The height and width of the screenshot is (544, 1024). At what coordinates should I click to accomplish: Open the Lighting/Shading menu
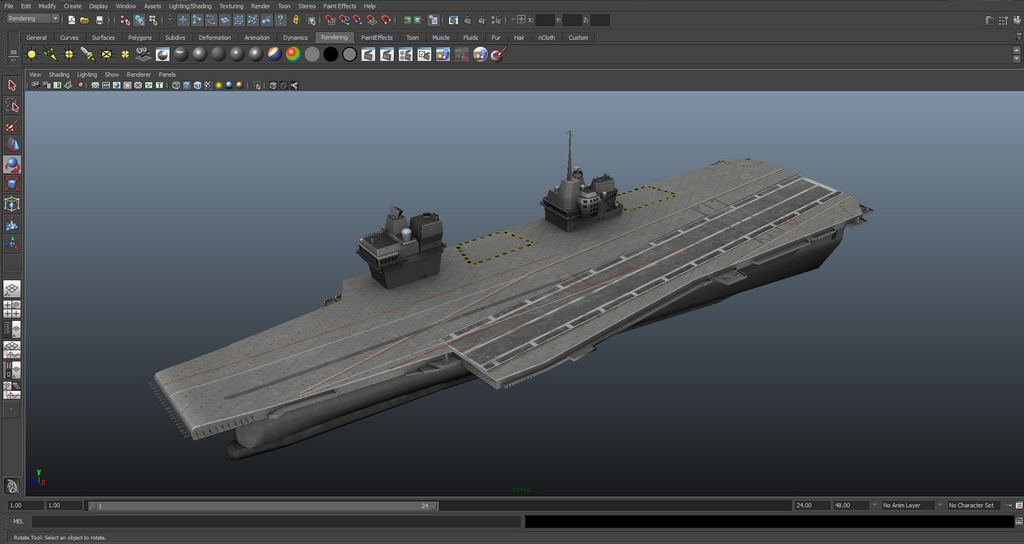tap(189, 6)
